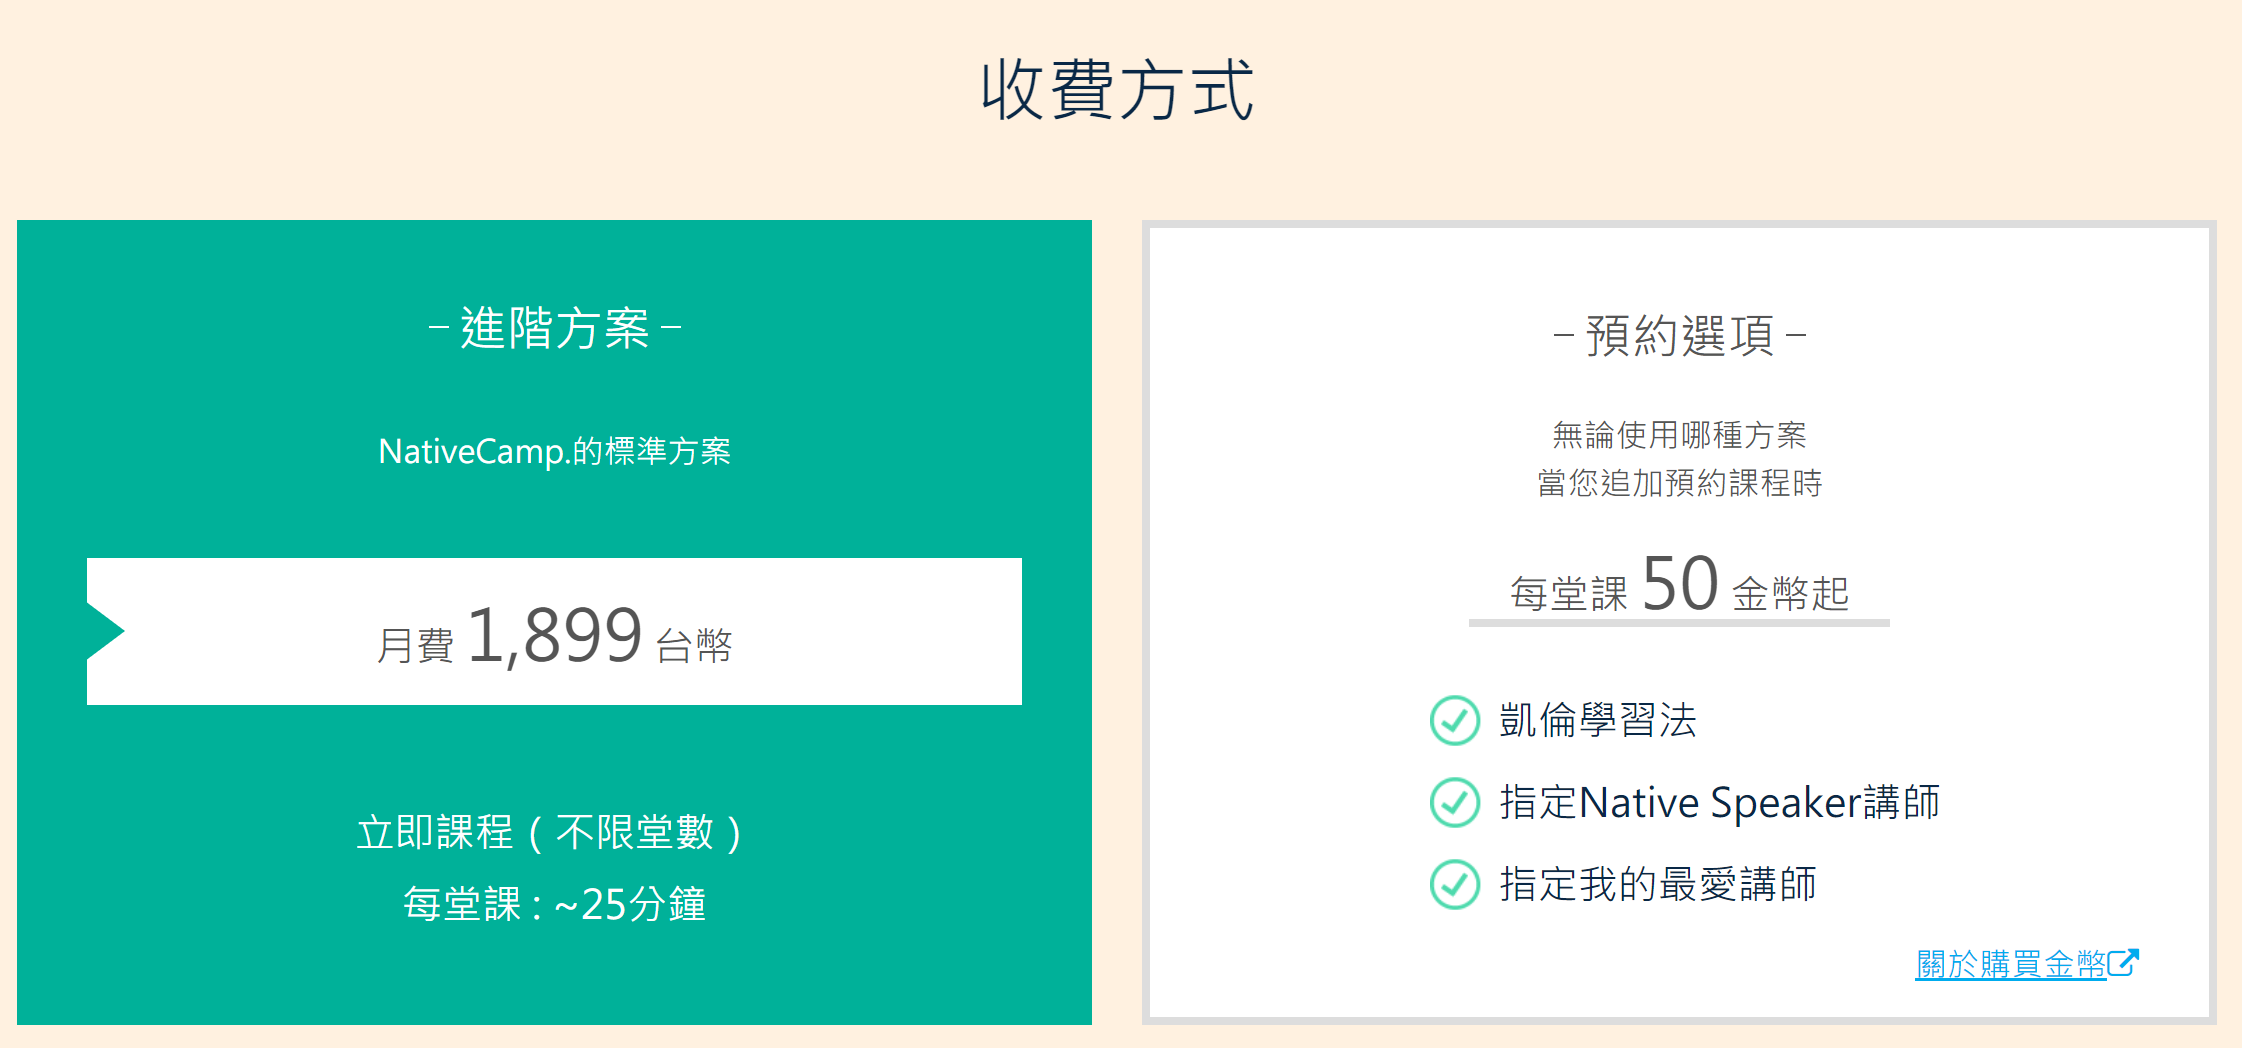
Task: Click the 指定Native Speaker講師 feature label
Action: click(1720, 802)
